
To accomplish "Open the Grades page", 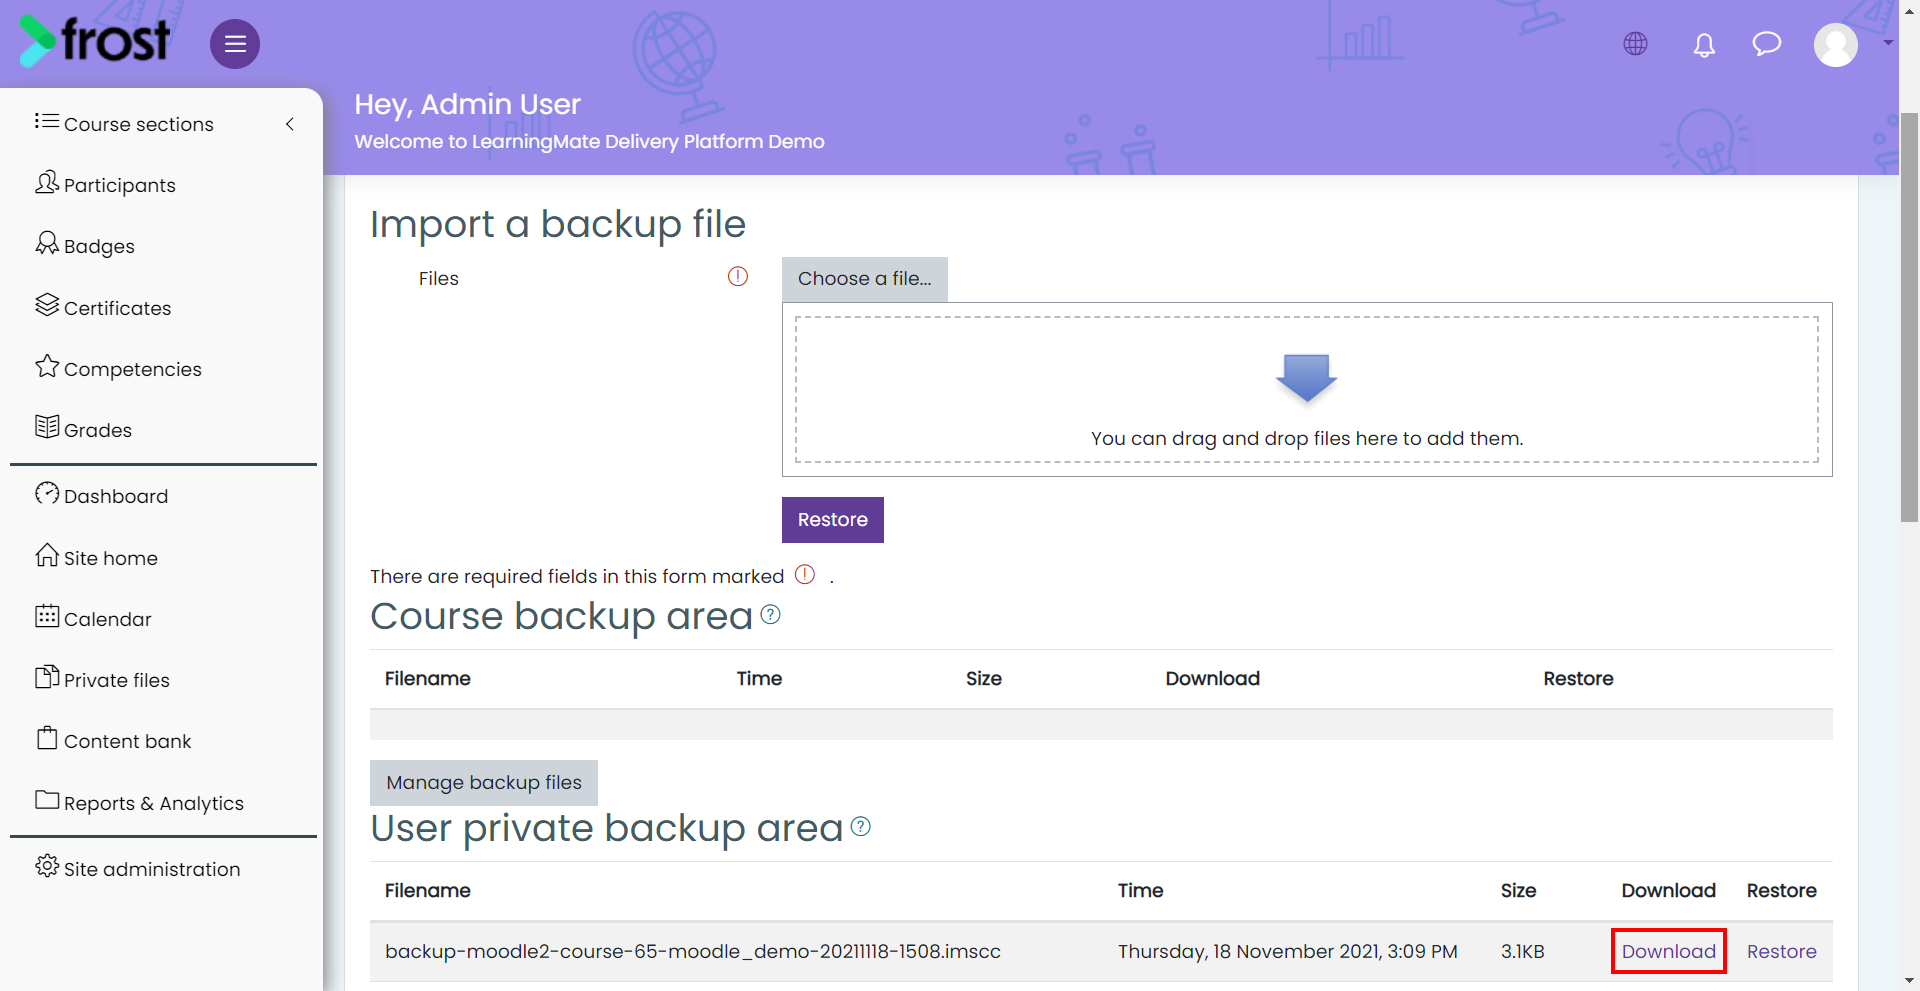I will (98, 430).
